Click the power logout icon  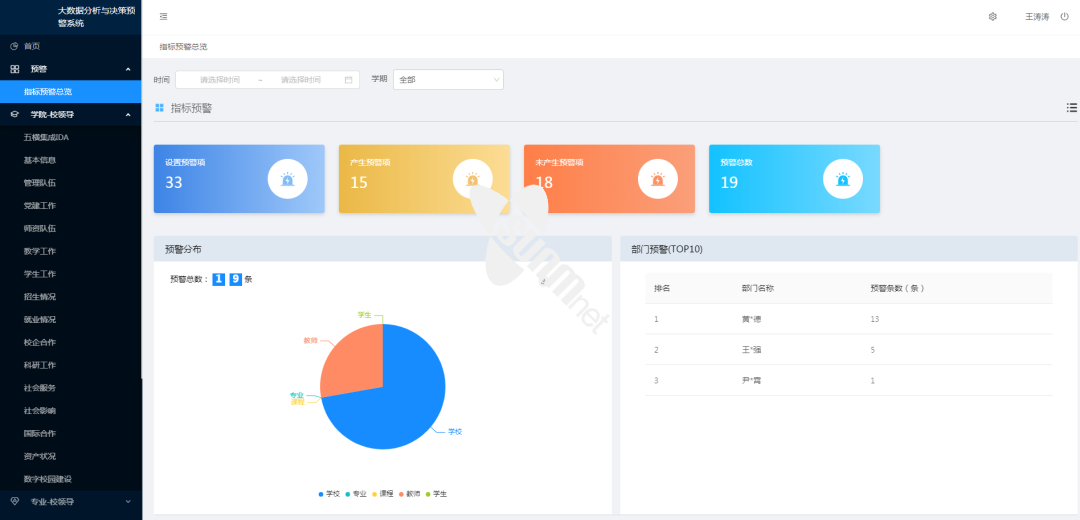(1064, 17)
